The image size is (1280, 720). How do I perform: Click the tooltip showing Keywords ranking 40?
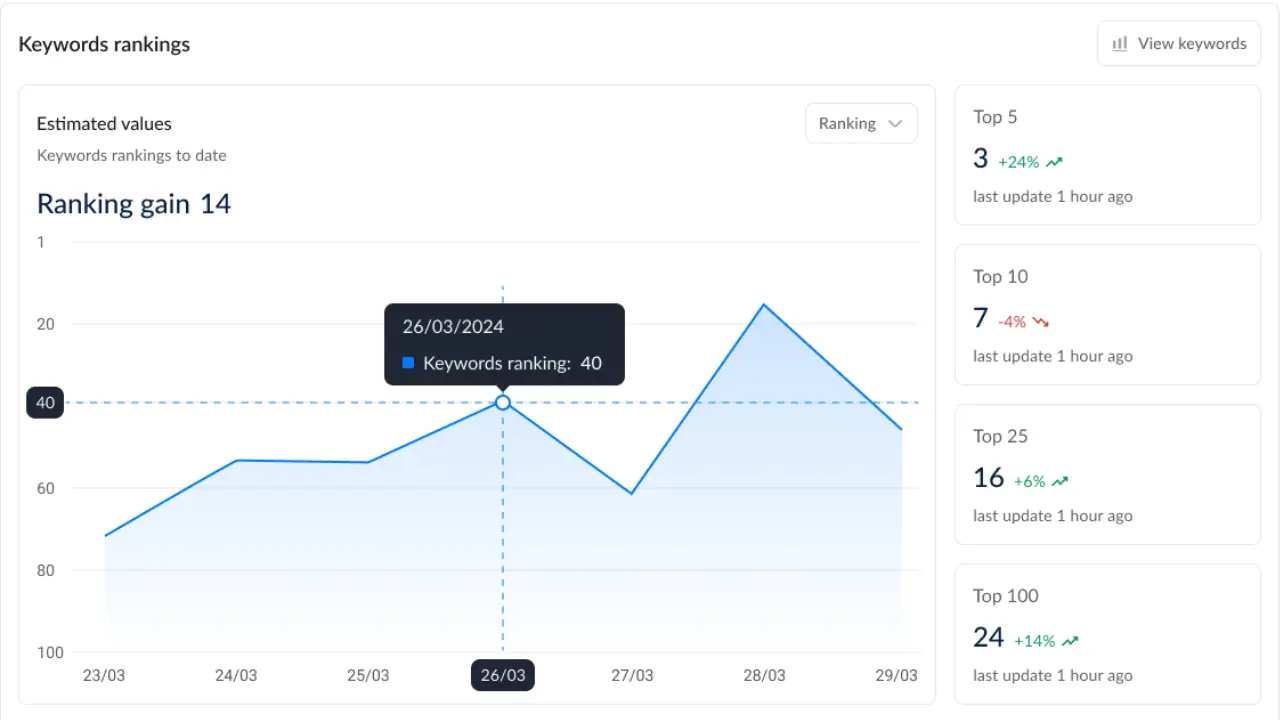click(503, 343)
